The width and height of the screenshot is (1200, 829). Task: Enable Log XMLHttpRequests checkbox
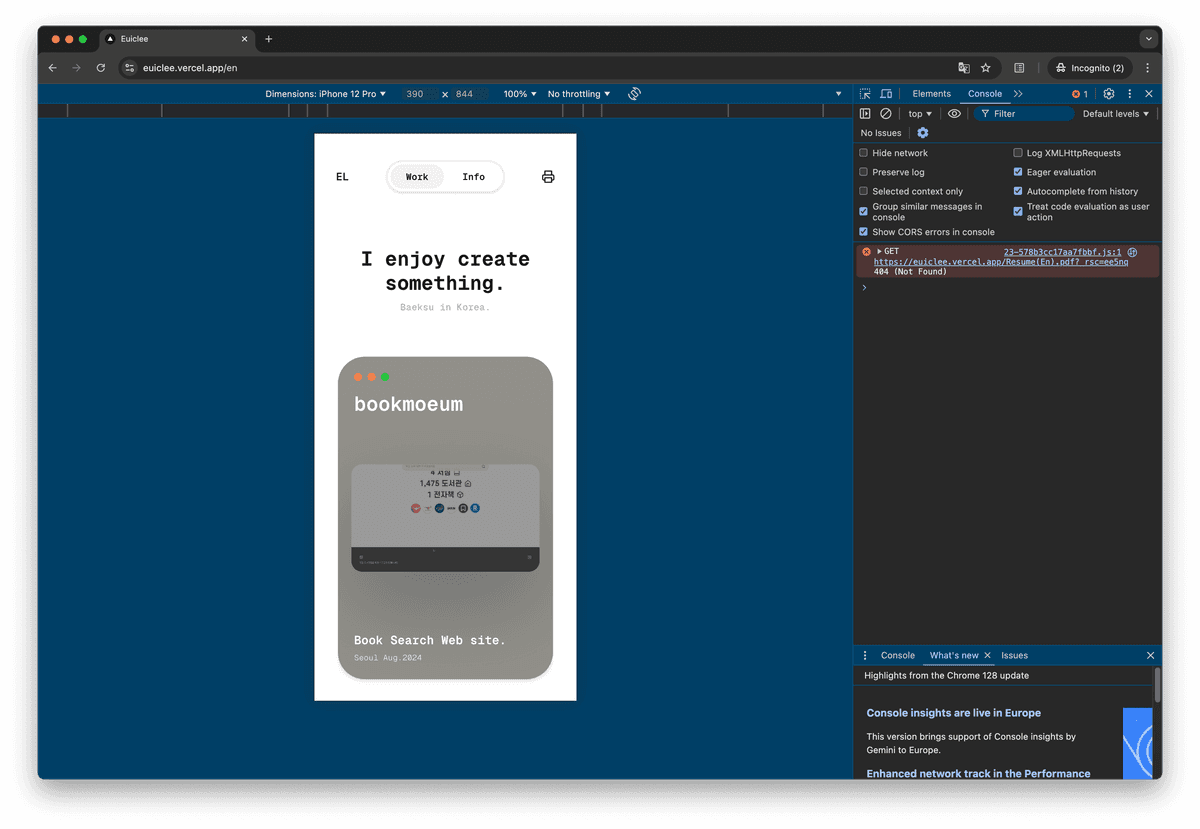pos(1018,153)
